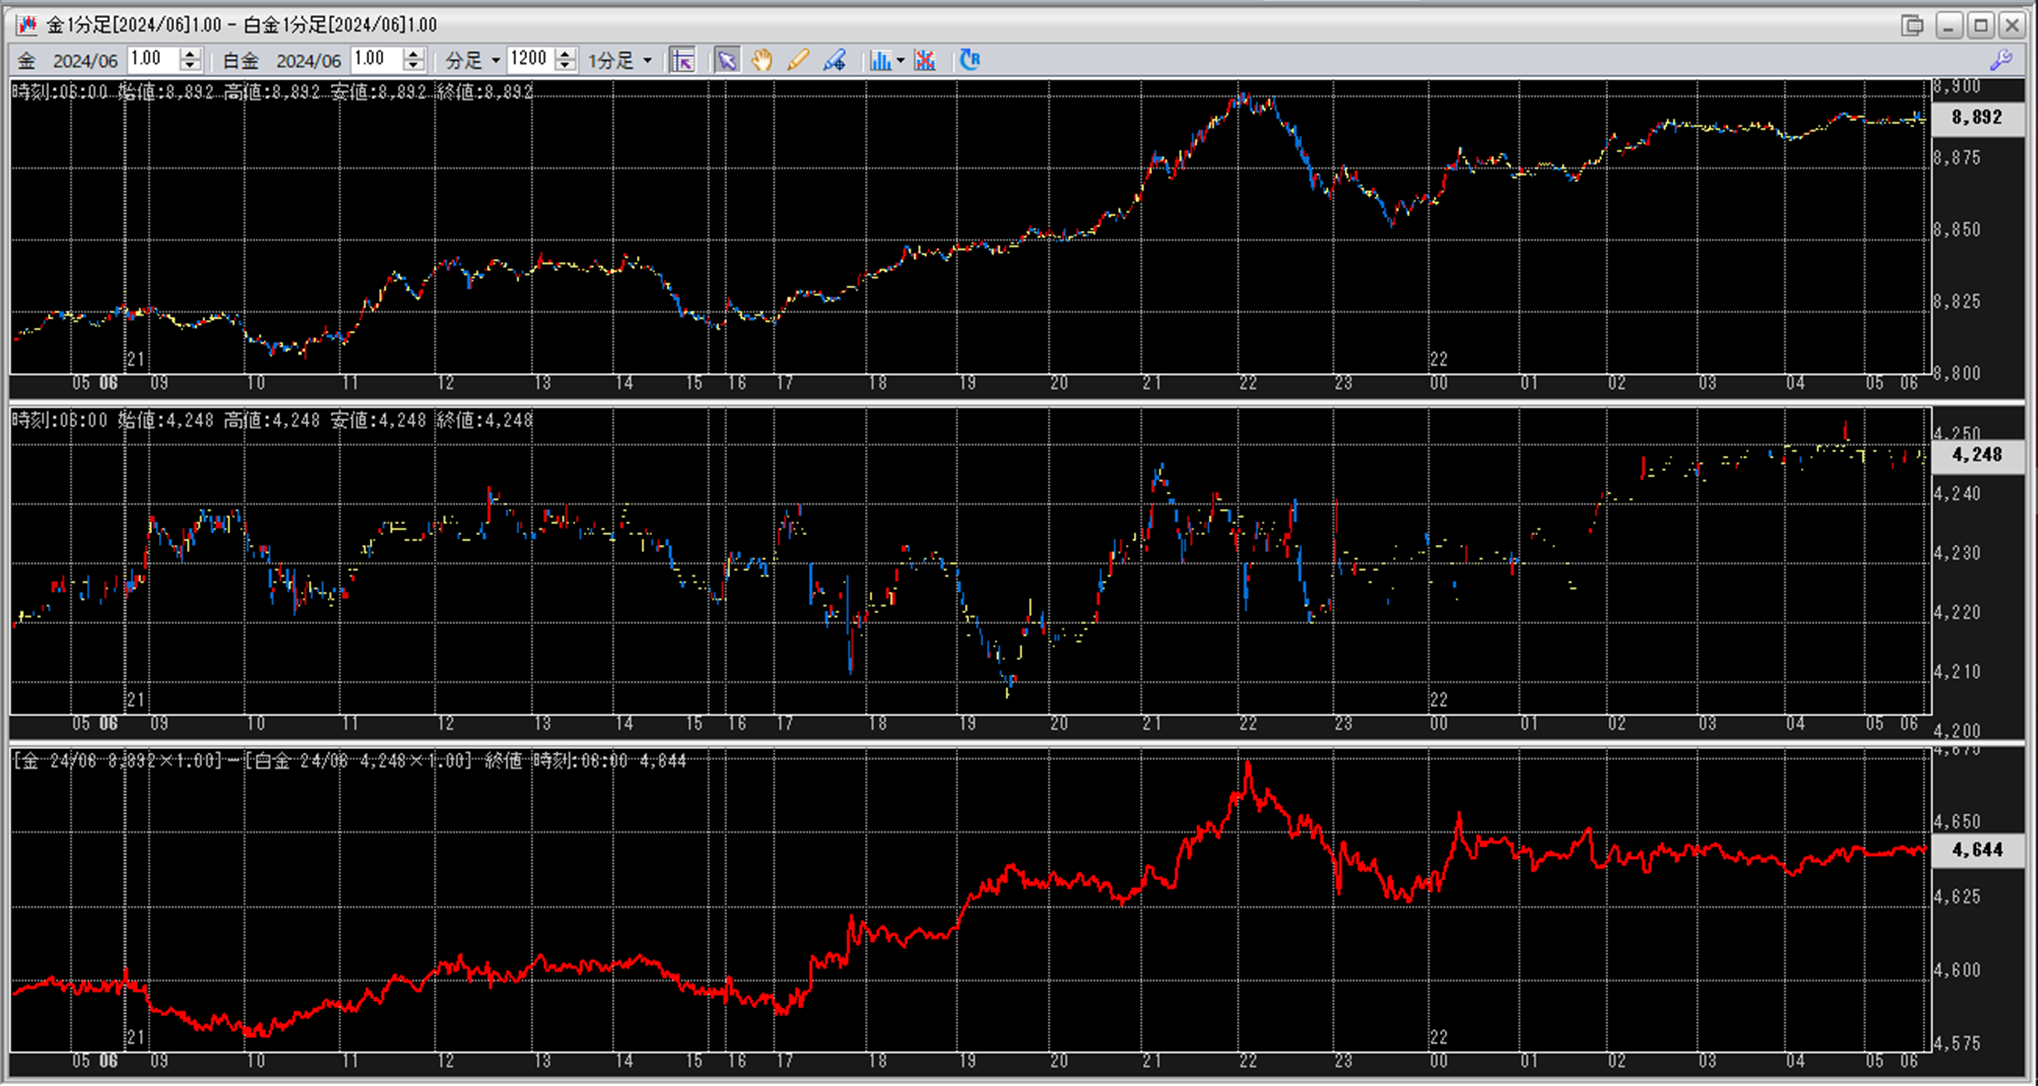This screenshot has width=2038, height=1086.
Task: Click the 1200 bar count field
Action: pyautogui.click(x=528, y=60)
